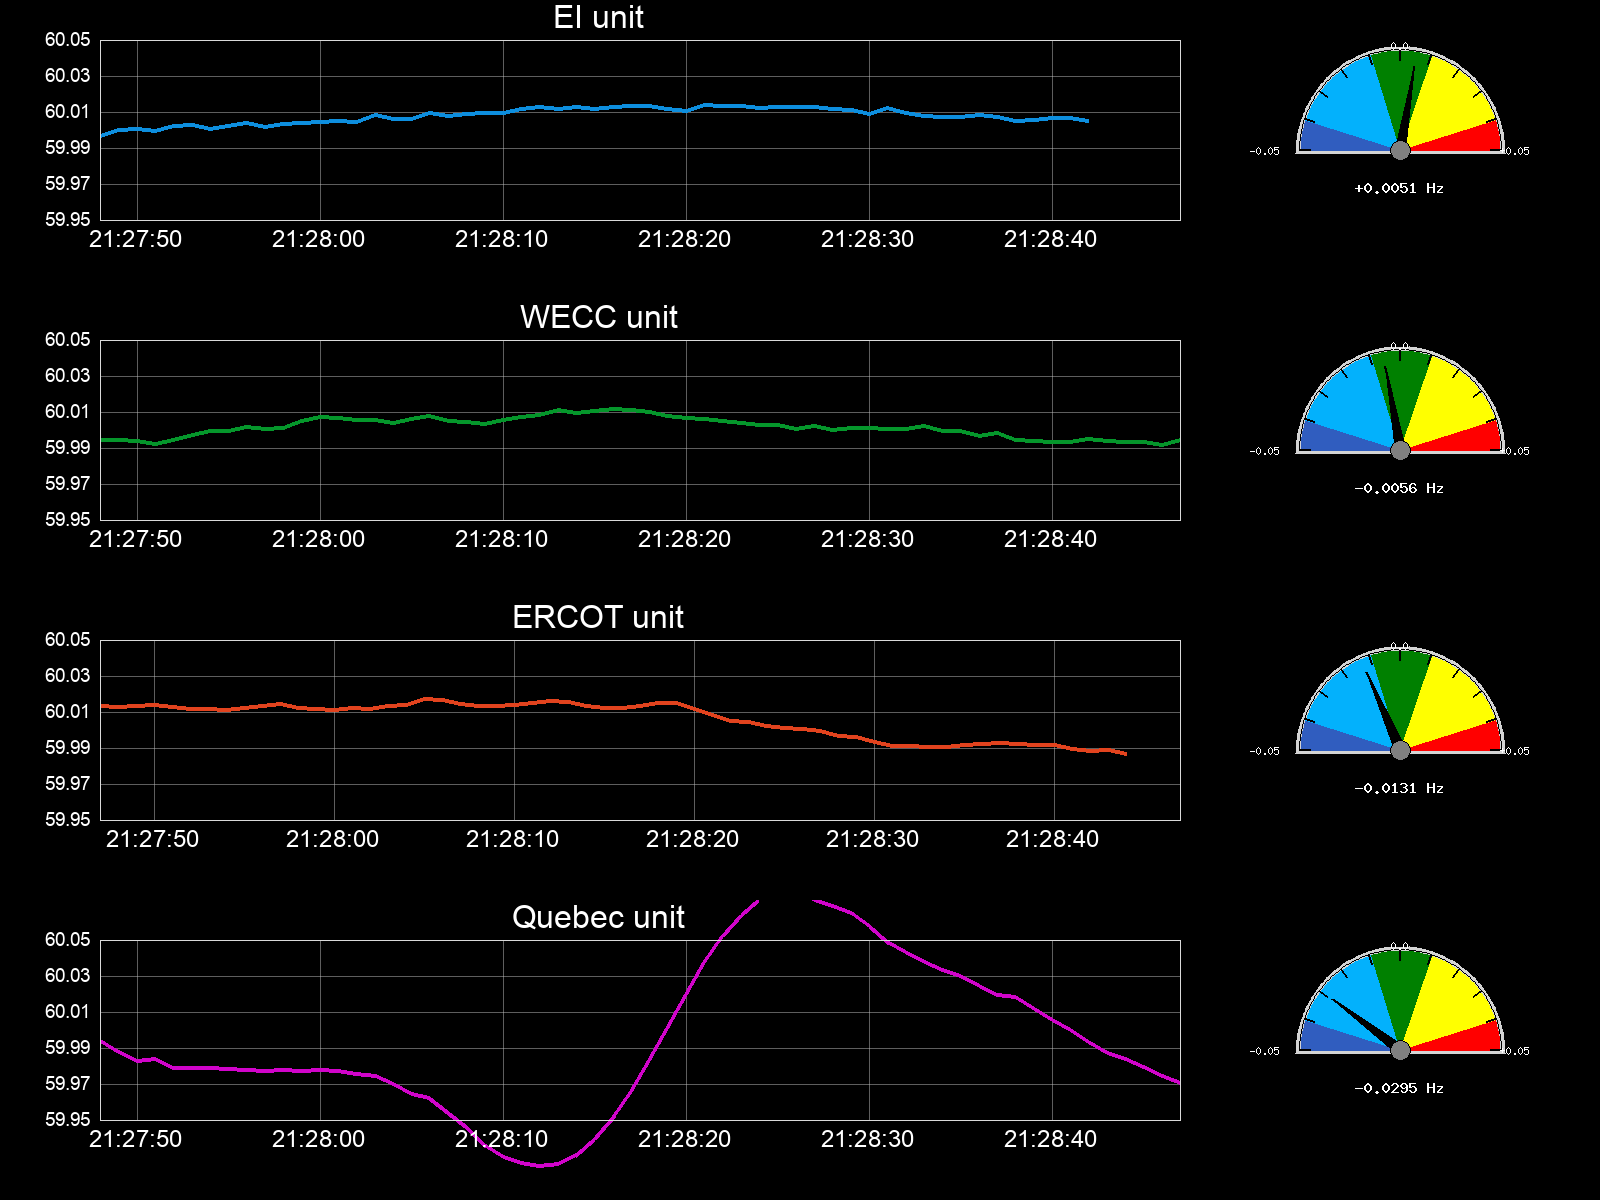This screenshot has width=1600, height=1200.
Task: Click the gray hub of Quebec gauge
Action: 1400,1050
